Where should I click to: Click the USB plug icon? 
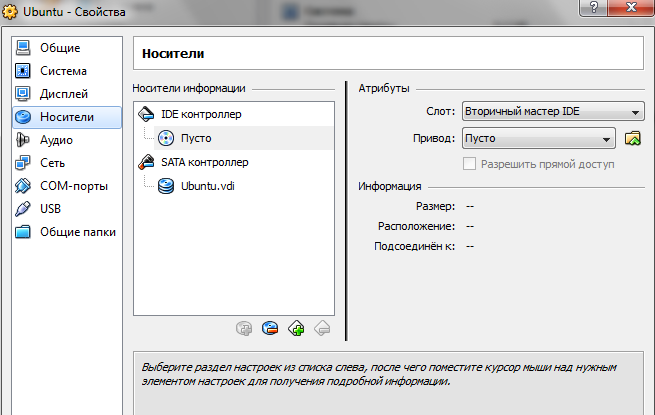tap(23, 209)
